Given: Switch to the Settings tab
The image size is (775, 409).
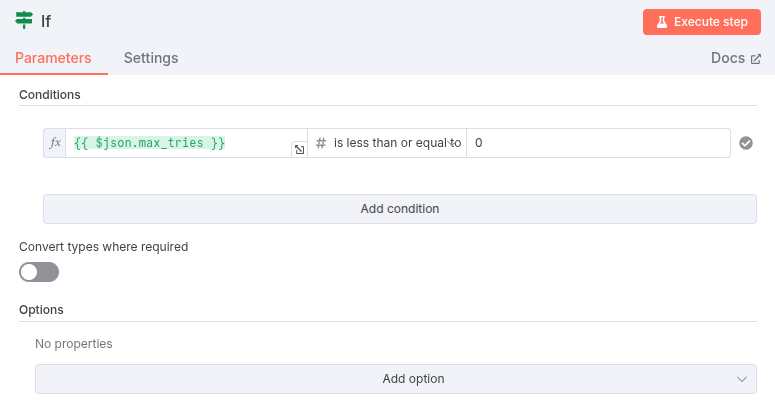Looking at the screenshot, I should (151, 58).
